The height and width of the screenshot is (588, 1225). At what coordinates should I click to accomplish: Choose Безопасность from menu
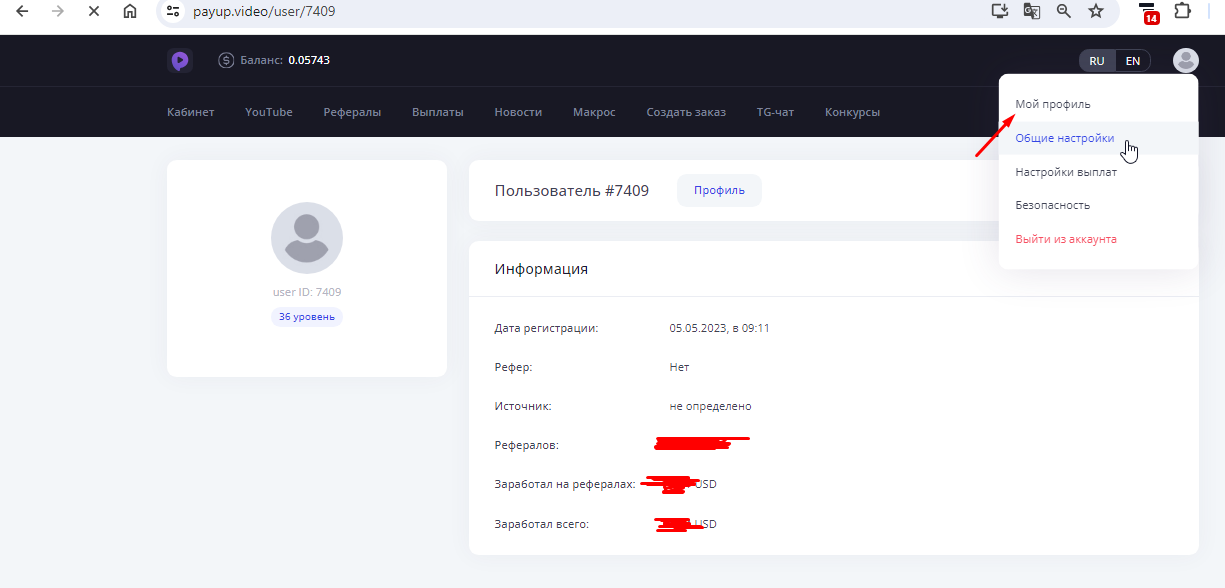coord(1098,205)
